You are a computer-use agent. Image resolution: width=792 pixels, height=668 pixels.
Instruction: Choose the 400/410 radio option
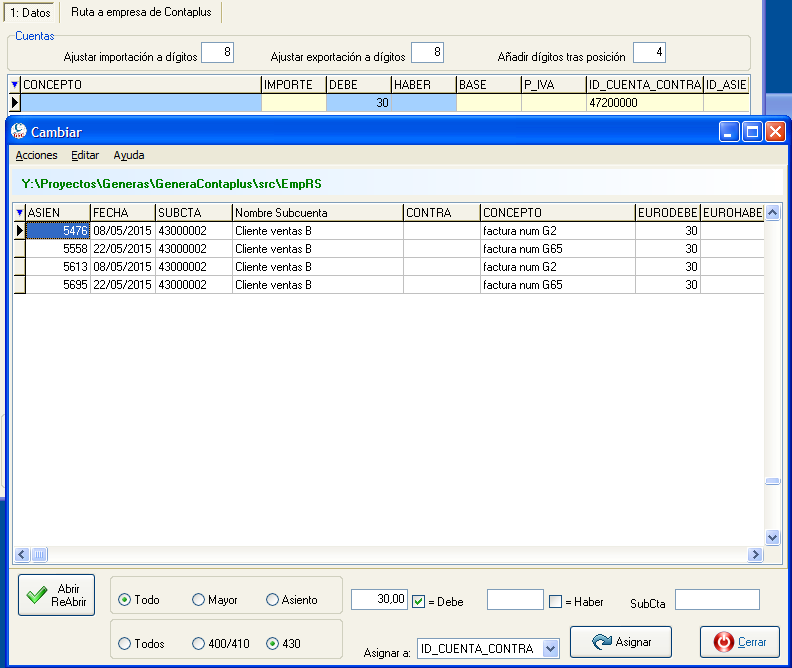[199, 643]
